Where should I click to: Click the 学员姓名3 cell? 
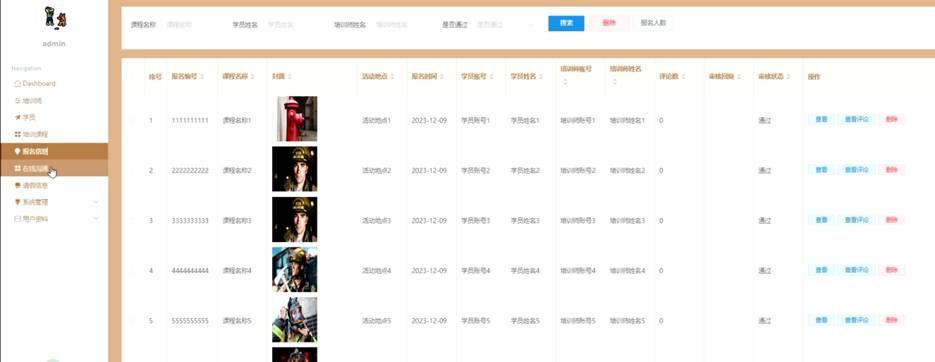tap(525, 221)
